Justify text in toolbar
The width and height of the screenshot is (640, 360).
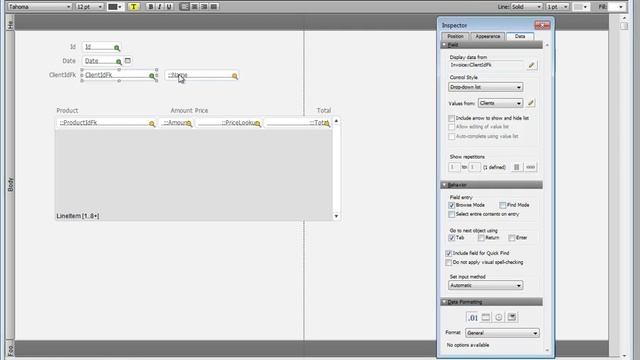[213, 7]
